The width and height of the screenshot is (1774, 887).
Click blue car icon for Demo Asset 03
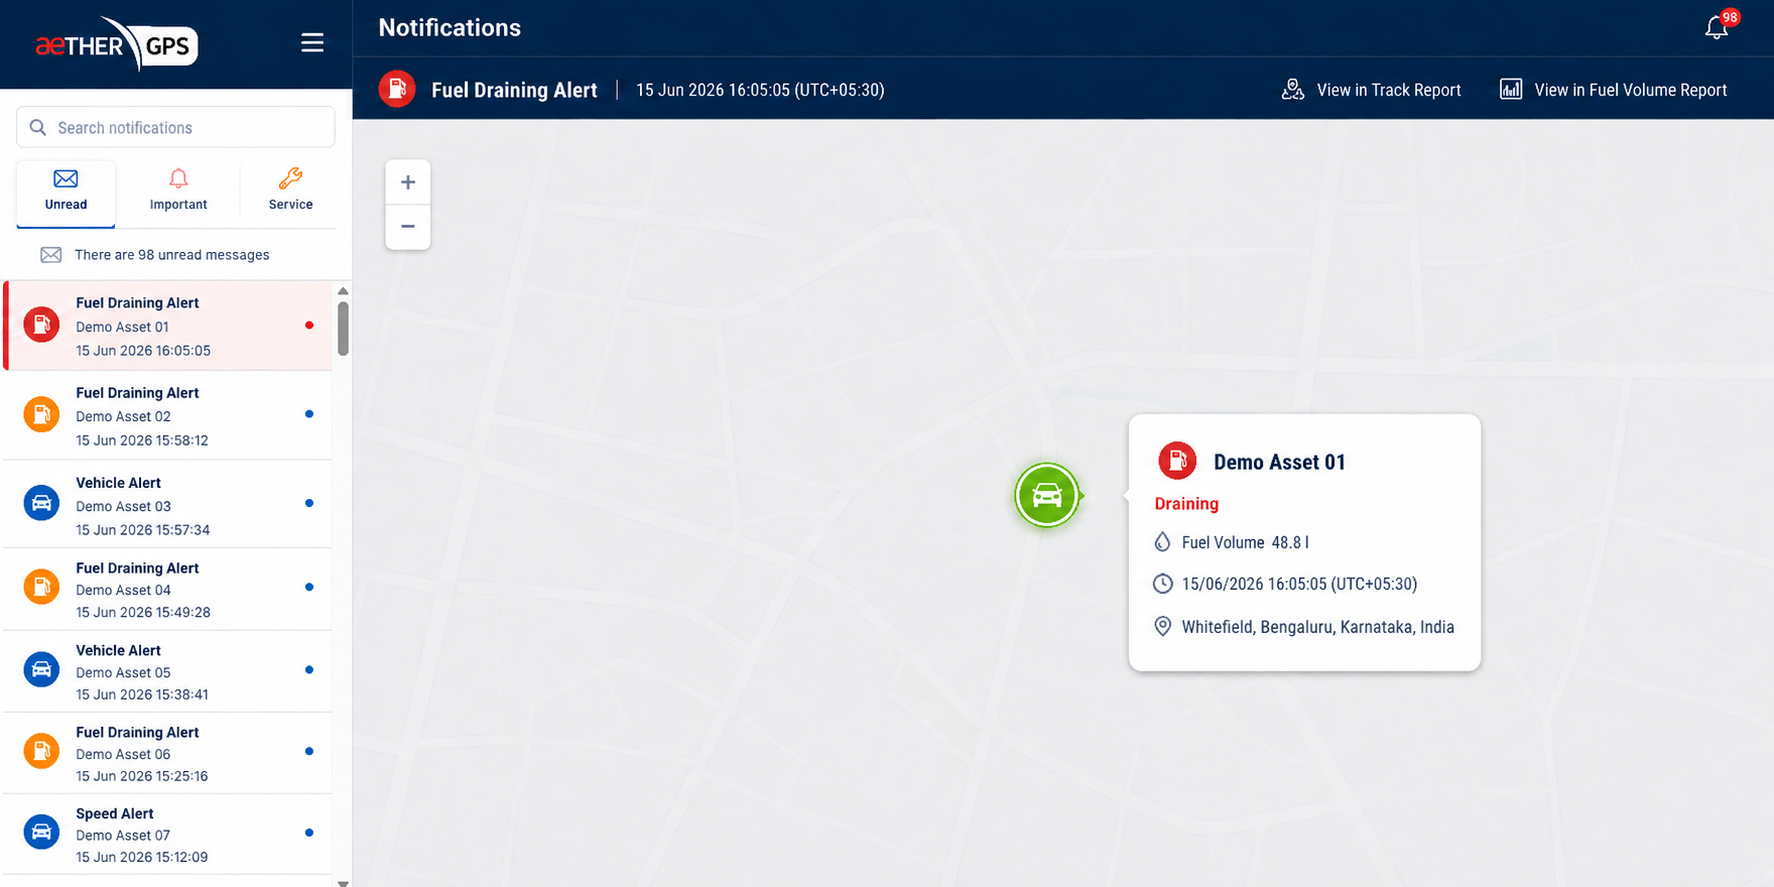click(41, 503)
